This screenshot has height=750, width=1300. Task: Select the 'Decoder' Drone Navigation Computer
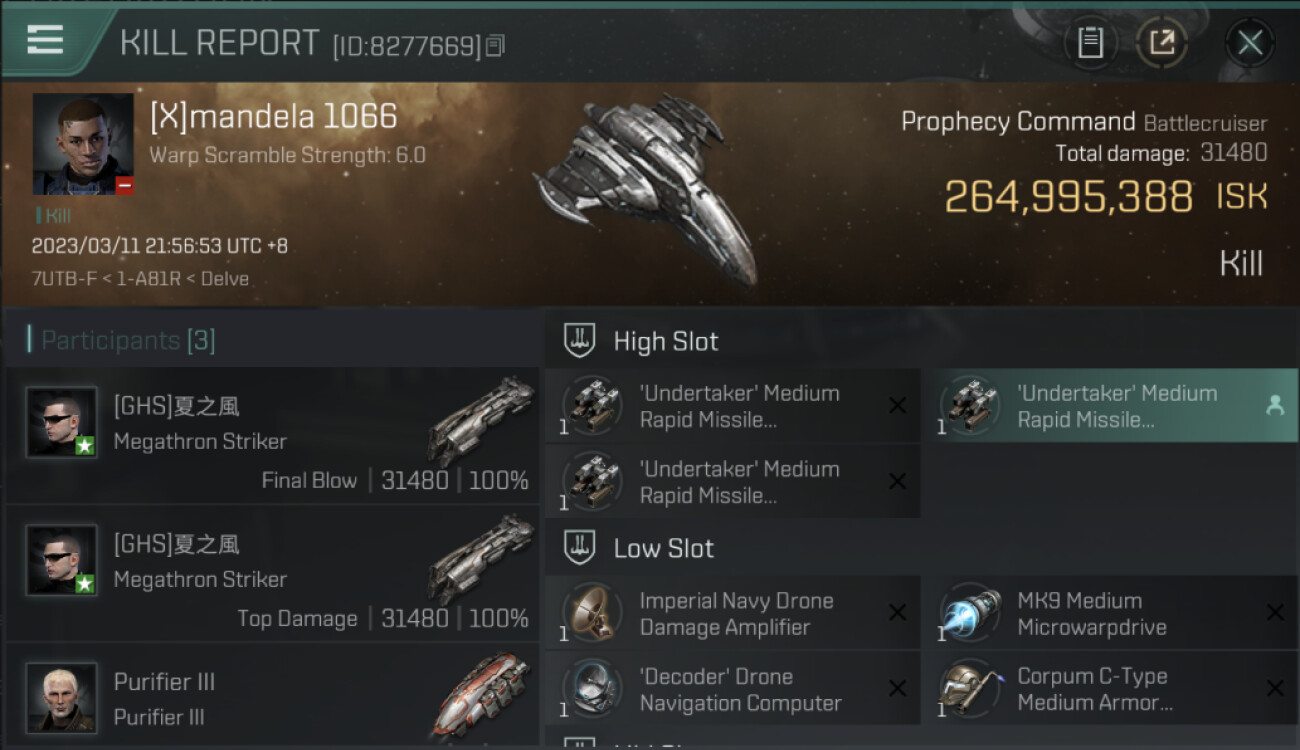[733, 688]
